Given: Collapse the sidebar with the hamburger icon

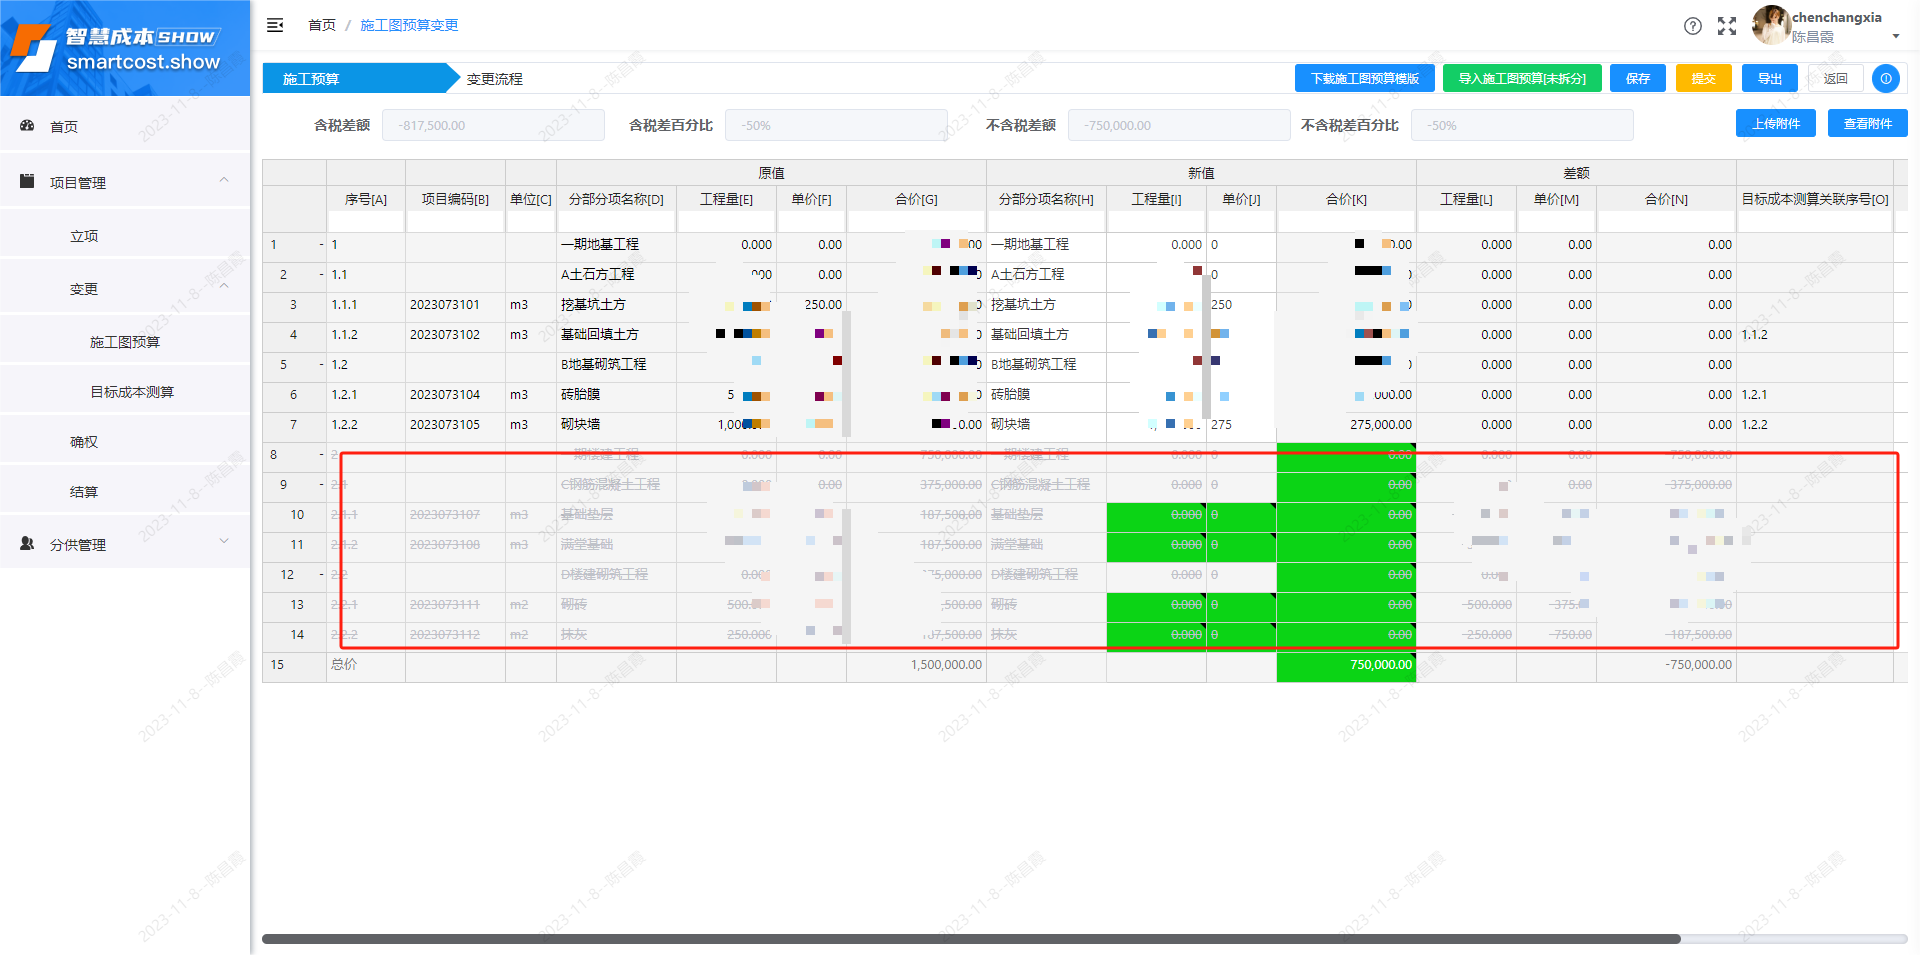Looking at the screenshot, I should 275,25.
